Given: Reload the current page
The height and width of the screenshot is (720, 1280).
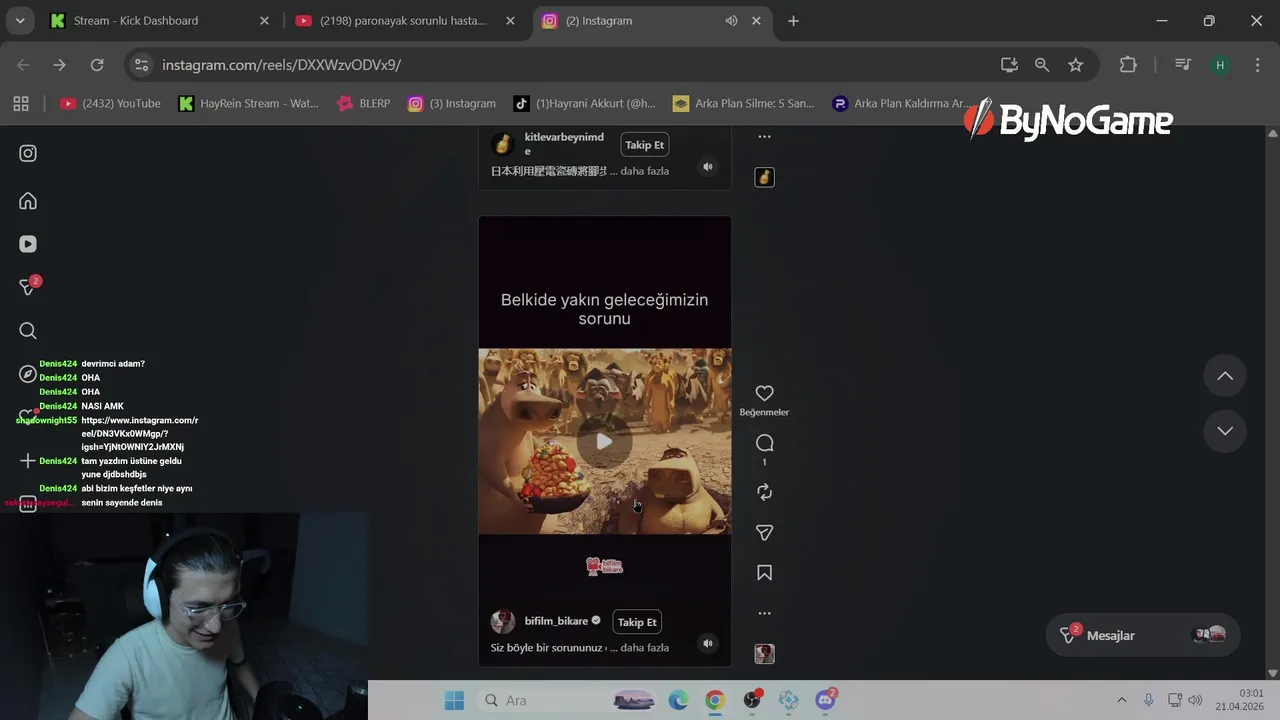Looking at the screenshot, I should click(x=97, y=65).
